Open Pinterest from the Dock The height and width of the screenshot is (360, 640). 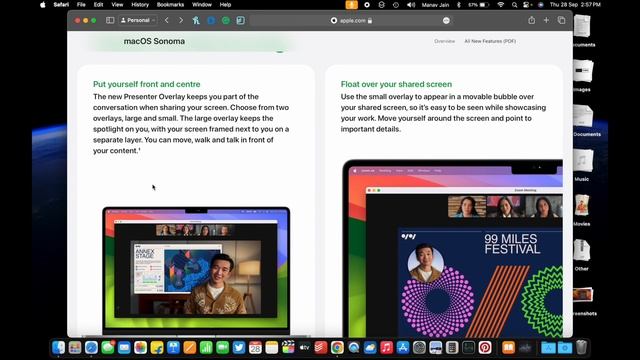pyautogui.click(x=485, y=347)
